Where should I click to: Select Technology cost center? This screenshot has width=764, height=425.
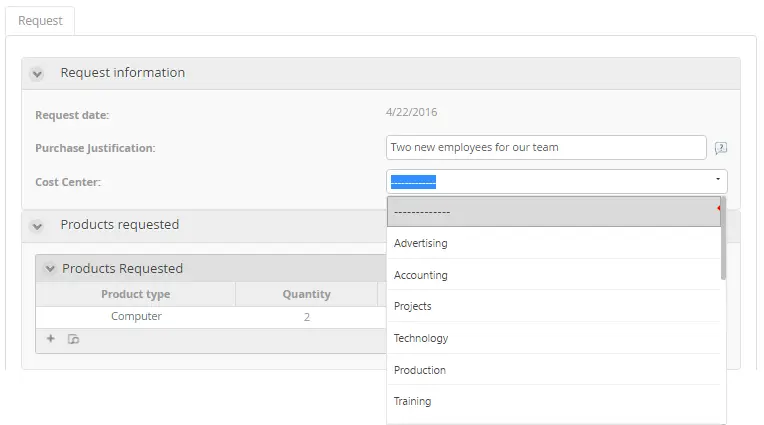click(554, 338)
